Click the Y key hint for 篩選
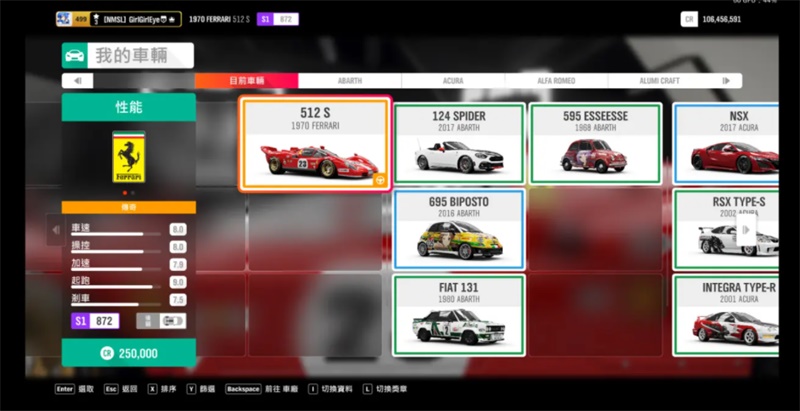The width and height of the screenshot is (800, 411). [x=191, y=389]
